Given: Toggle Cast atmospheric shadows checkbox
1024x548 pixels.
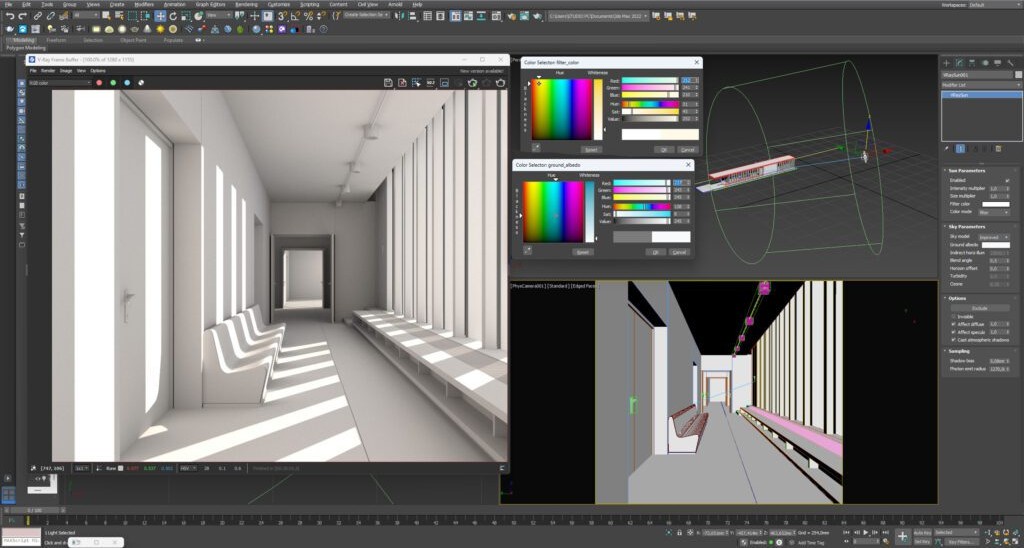Looking at the screenshot, I should (953, 340).
